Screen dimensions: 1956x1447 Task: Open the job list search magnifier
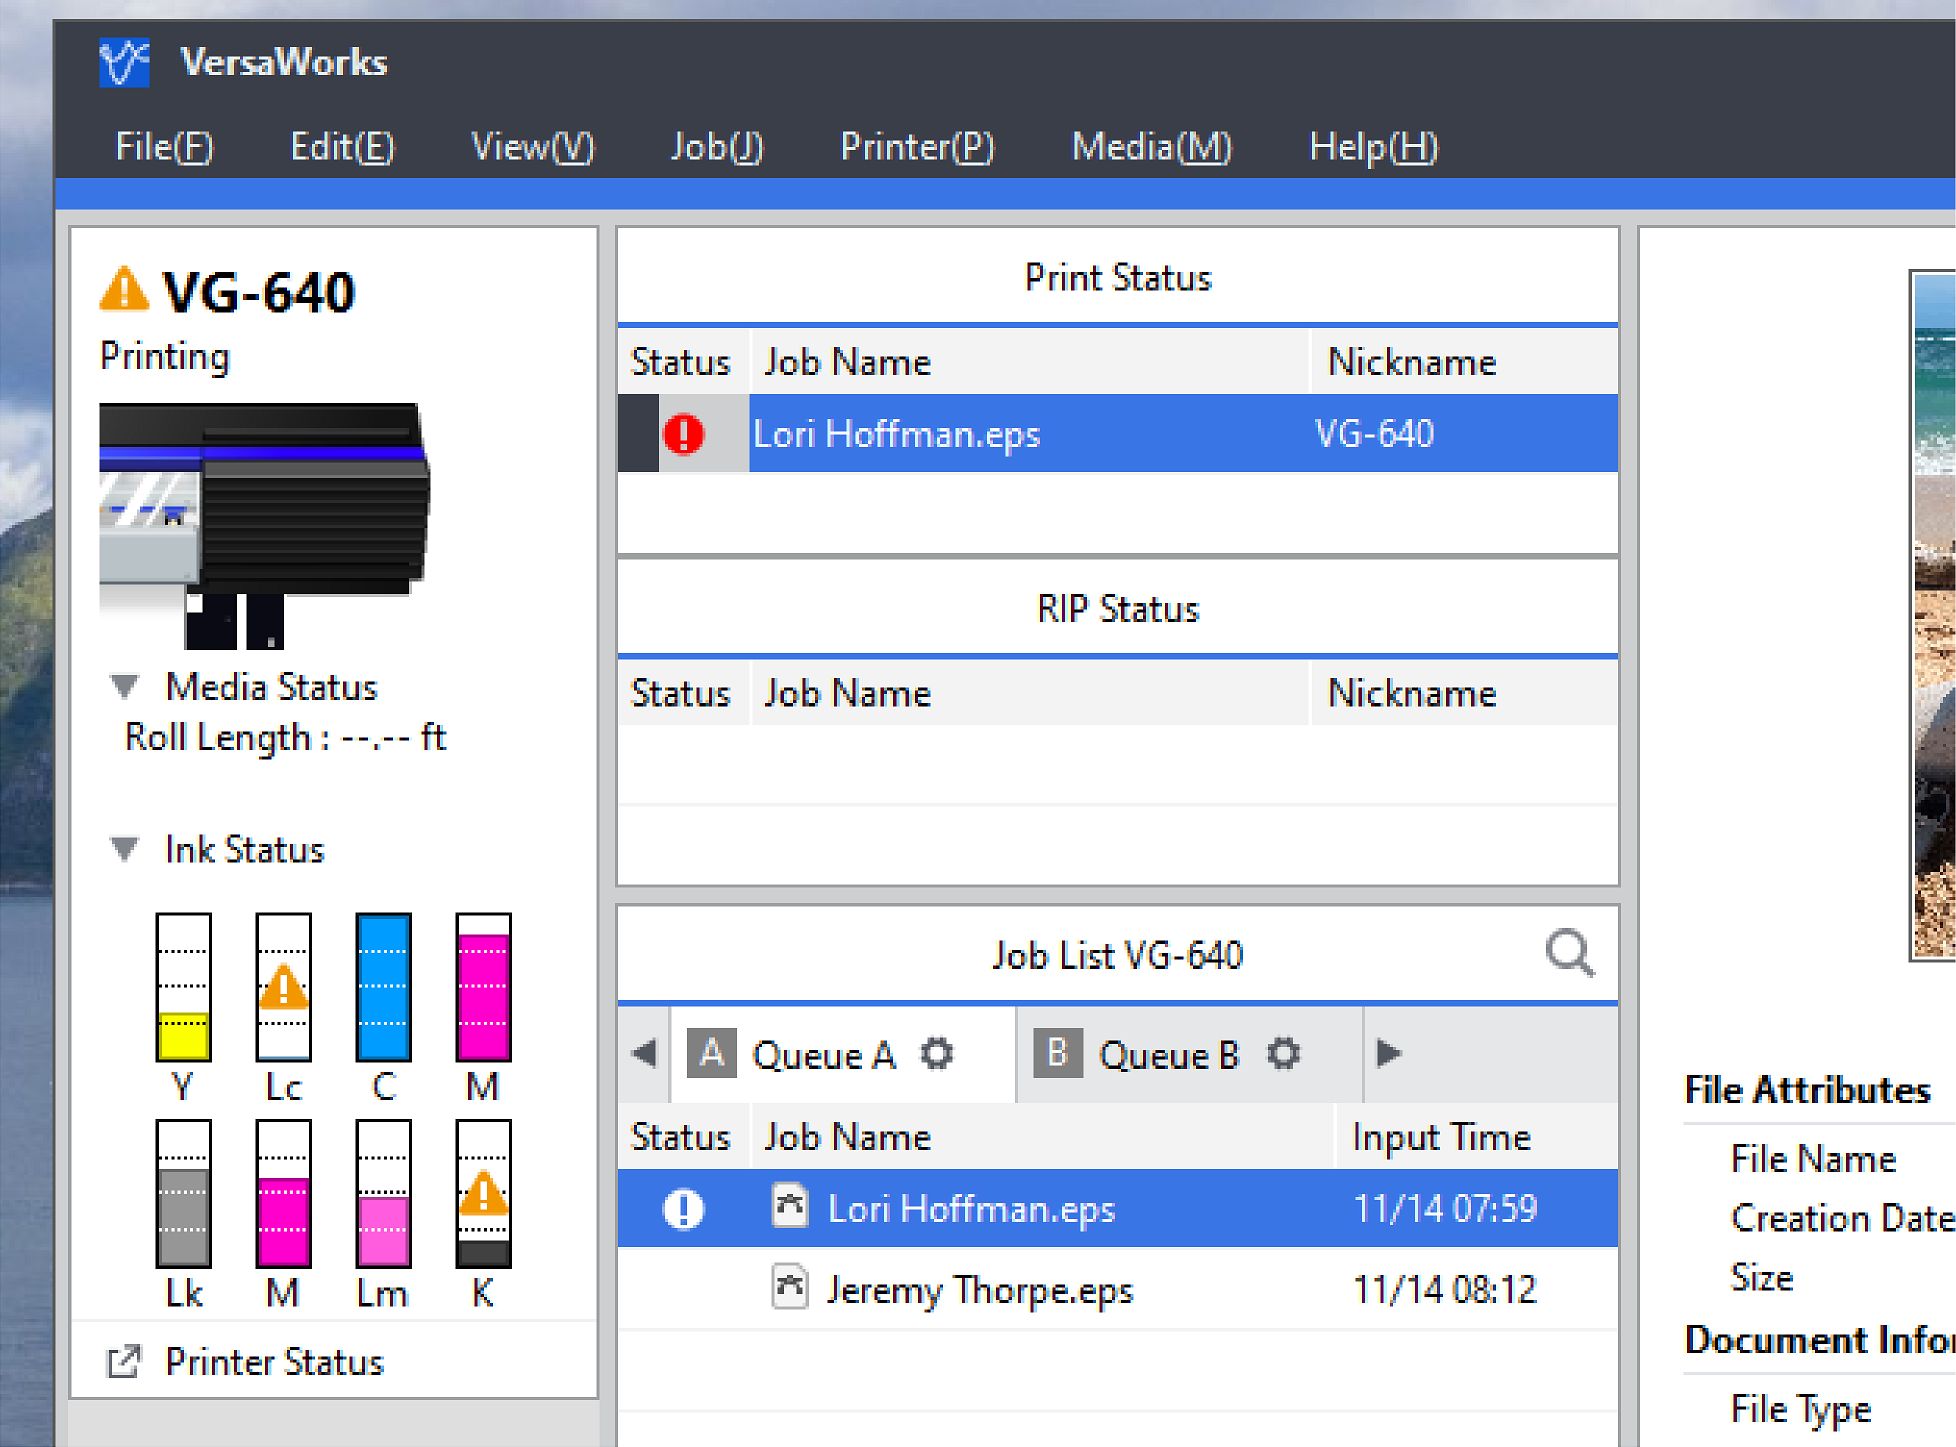[1570, 953]
